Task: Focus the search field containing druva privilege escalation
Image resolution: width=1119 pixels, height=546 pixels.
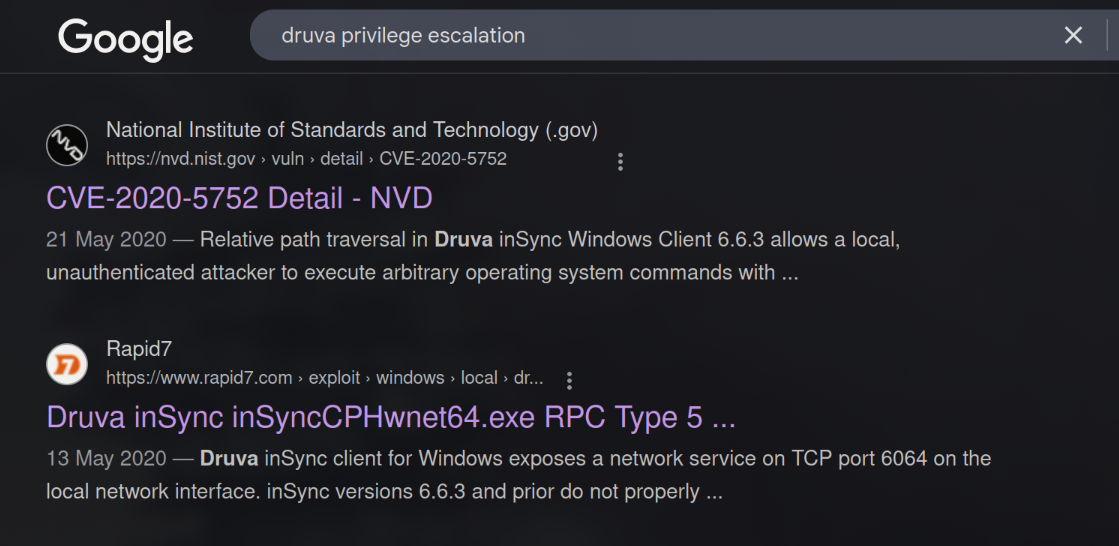Action: (650, 36)
